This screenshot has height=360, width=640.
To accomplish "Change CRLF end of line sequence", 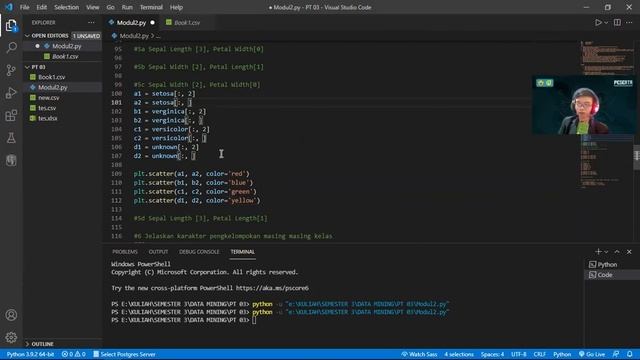I will pyautogui.click(x=539, y=354).
